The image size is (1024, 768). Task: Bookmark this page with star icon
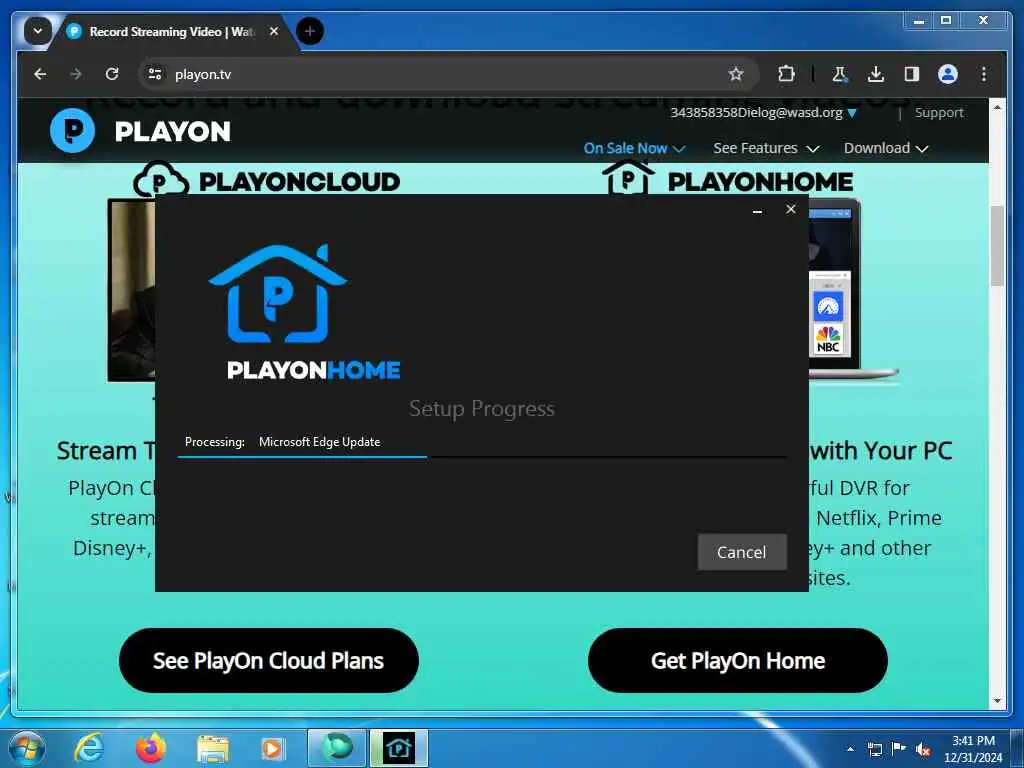[x=736, y=74]
